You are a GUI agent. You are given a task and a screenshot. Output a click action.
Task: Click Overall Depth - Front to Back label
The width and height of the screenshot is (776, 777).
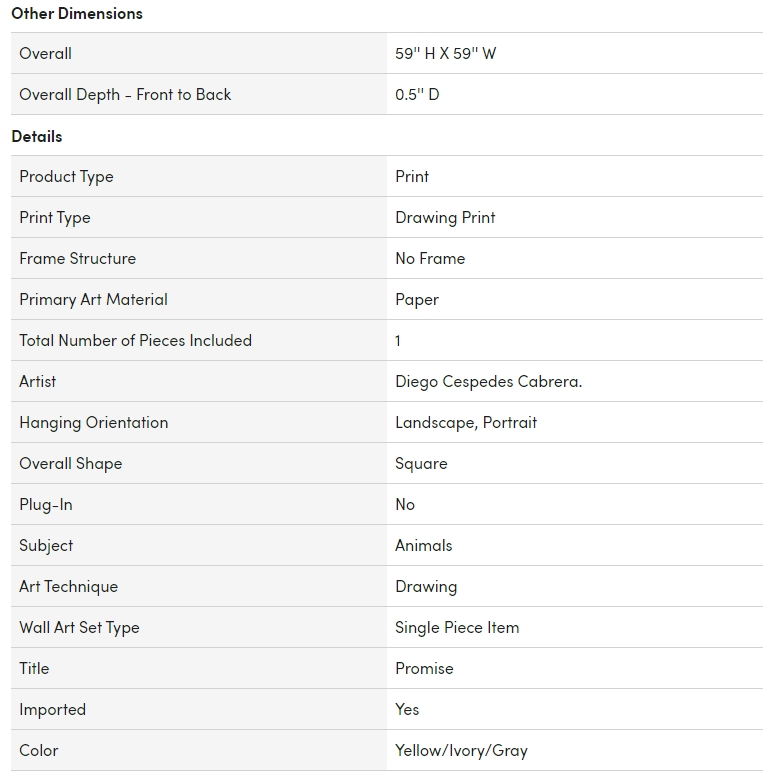tap(125, 95)
